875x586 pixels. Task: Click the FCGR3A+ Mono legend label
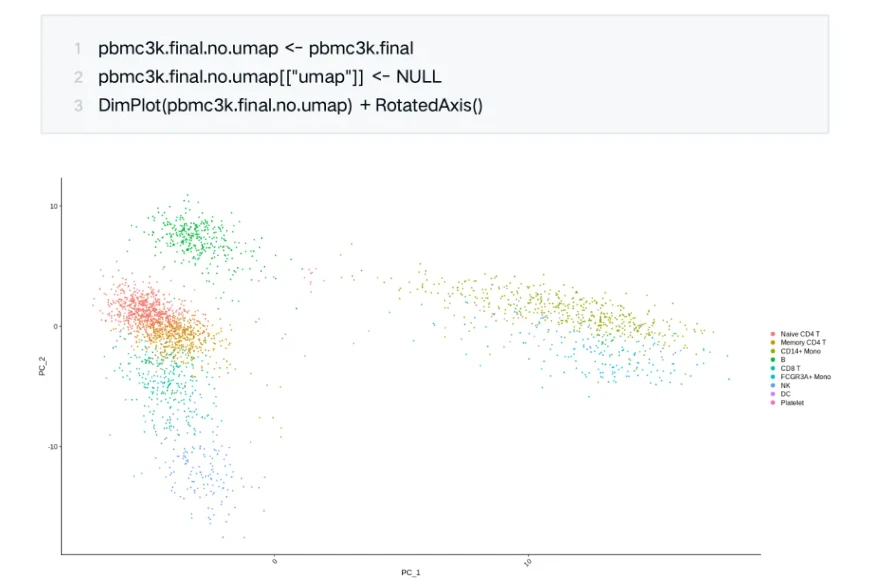(806, 377)
